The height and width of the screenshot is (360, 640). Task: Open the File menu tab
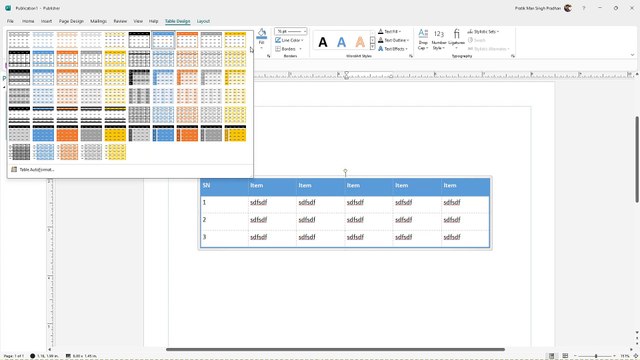coord(10,21)
